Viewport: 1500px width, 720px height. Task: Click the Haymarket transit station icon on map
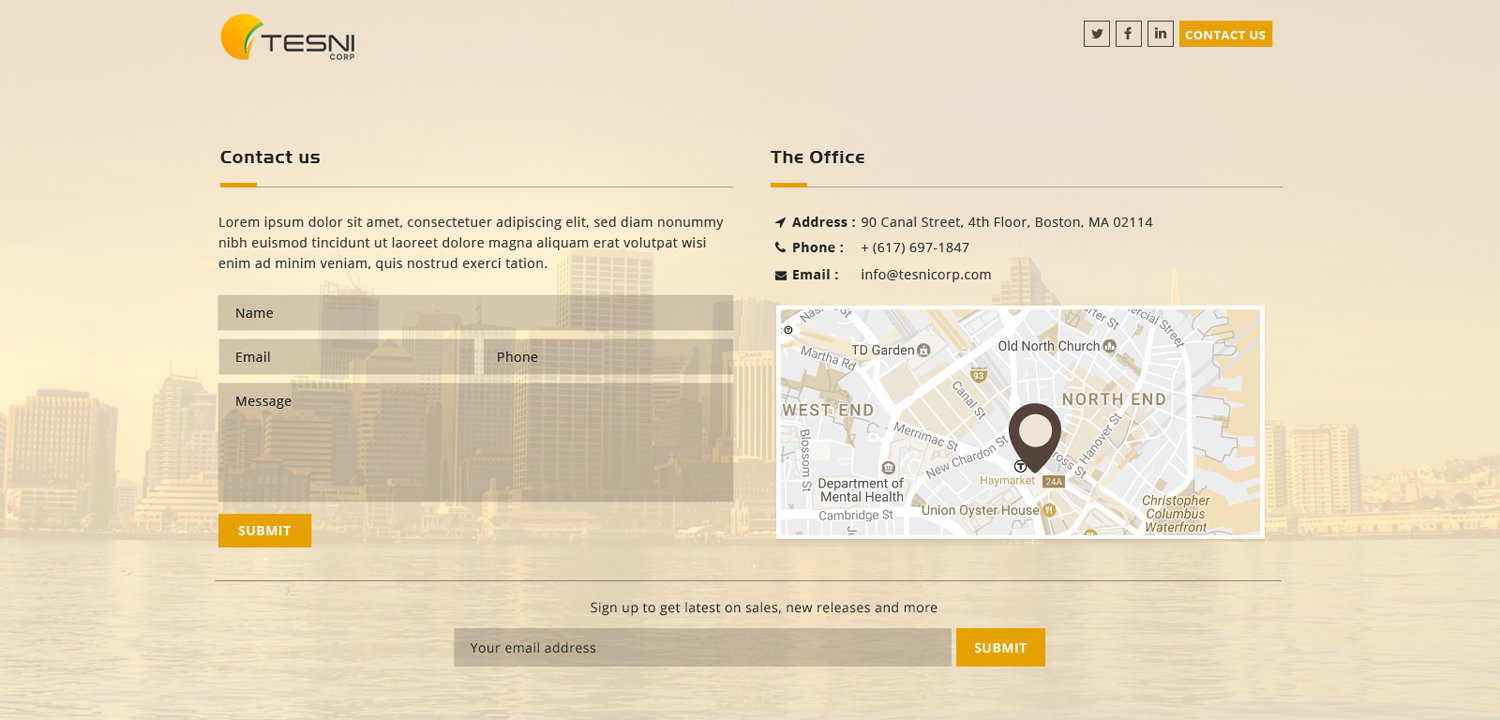(1020, 466)
